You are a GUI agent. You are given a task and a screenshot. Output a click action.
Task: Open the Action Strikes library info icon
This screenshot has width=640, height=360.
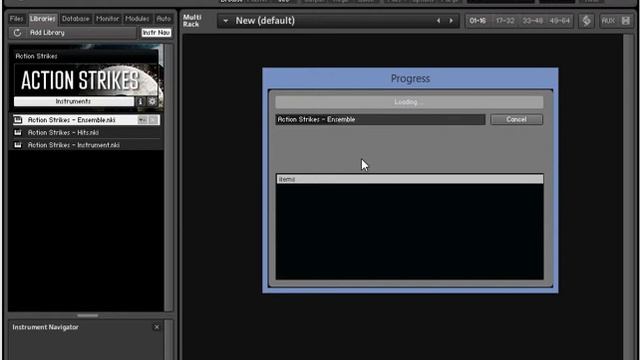coord(140,101)
